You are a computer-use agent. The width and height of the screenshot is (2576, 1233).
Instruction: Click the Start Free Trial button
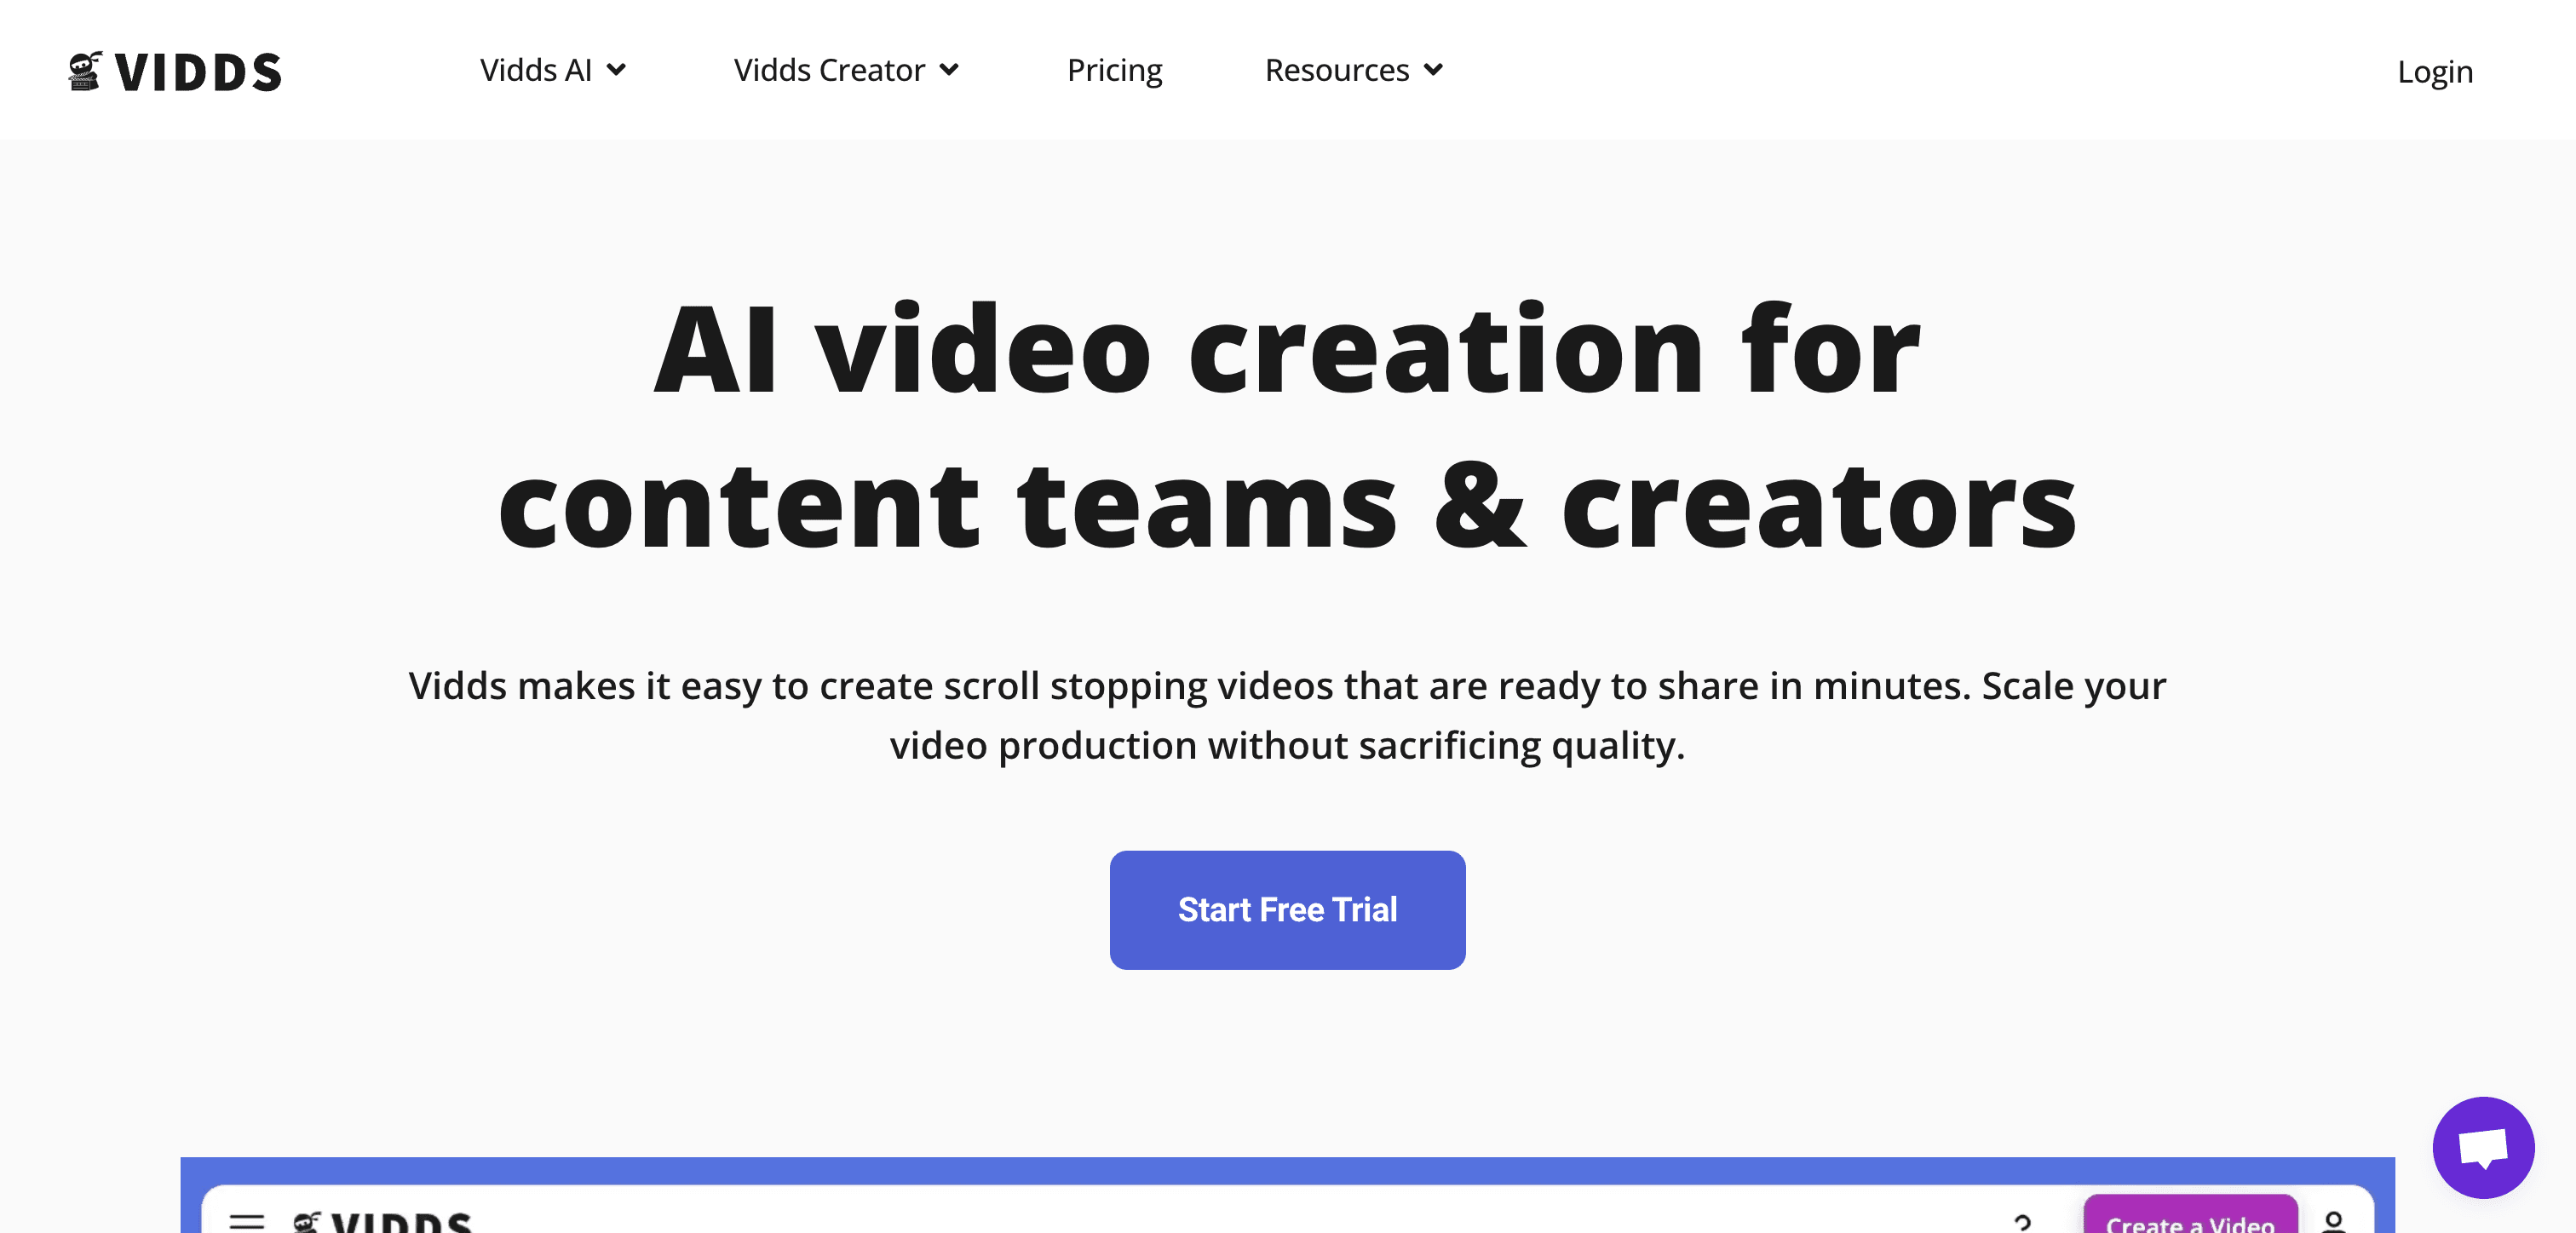(x=1286, y=909)
